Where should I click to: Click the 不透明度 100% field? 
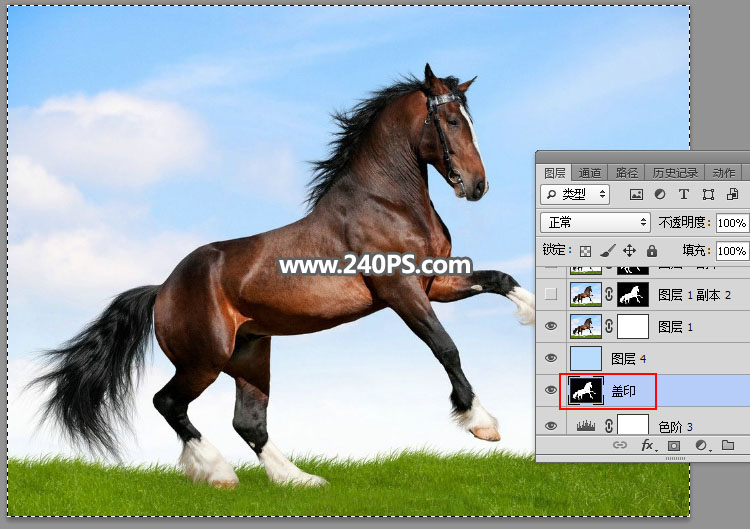[732, 223]
